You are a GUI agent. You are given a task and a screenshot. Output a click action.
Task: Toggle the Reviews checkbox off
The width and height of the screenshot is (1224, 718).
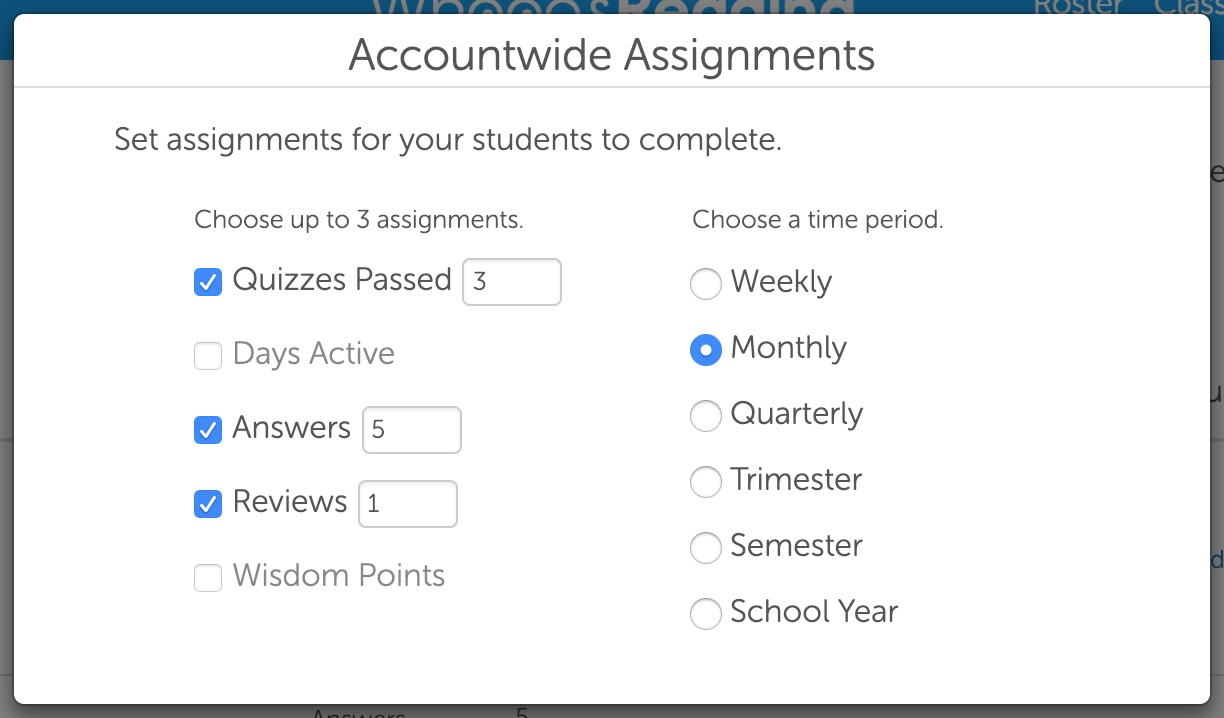click(208, 504)
